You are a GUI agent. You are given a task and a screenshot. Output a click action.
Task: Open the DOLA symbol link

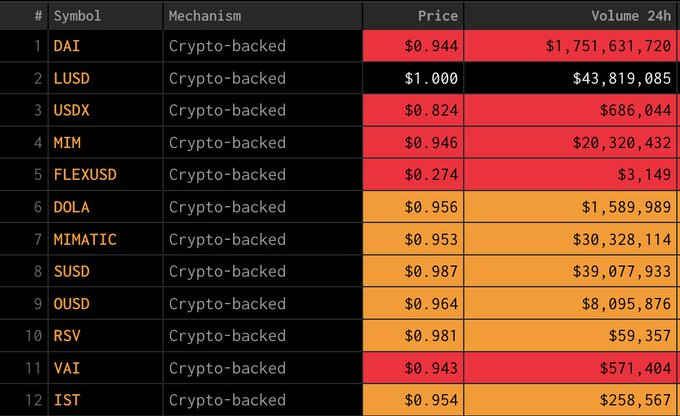pyautogui.click(x=72, y=207)
